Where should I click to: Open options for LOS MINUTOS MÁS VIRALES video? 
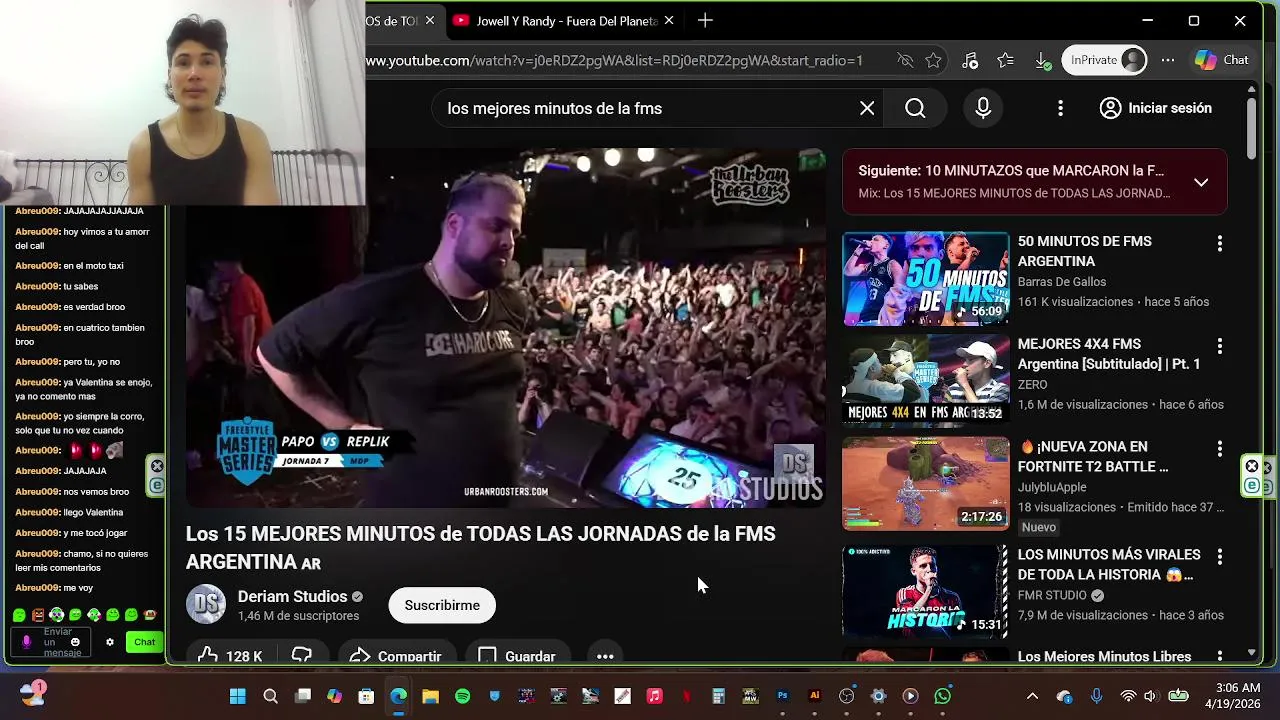[x=1219, y=556]
